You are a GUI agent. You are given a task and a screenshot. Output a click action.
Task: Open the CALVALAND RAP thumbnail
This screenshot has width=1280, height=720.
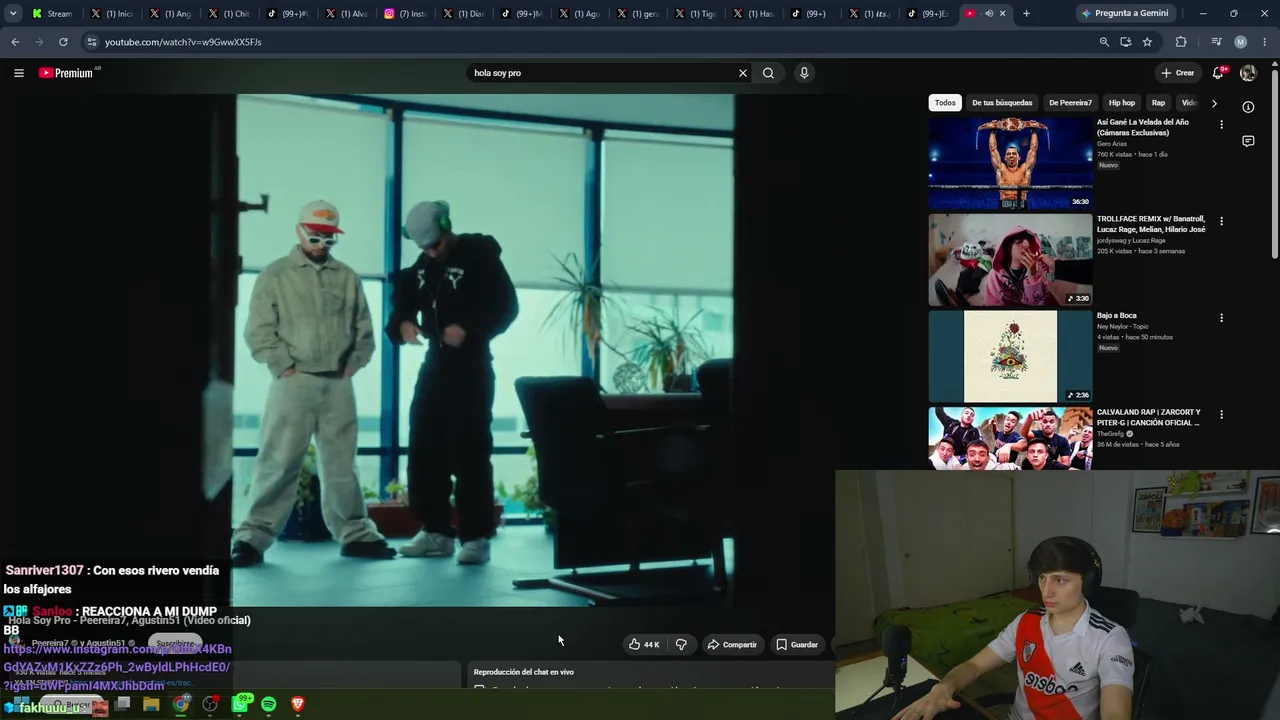coord(1010,438)
